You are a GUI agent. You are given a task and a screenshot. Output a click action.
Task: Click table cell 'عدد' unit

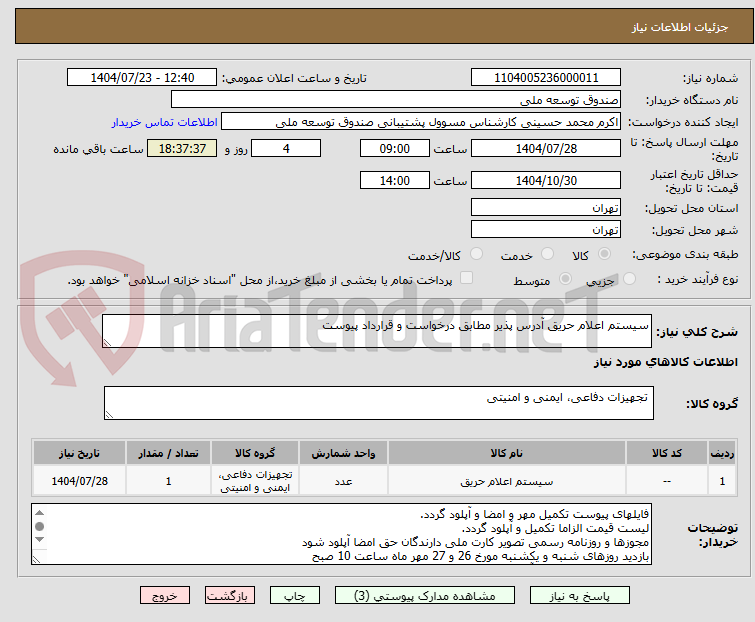coord(343,481)
